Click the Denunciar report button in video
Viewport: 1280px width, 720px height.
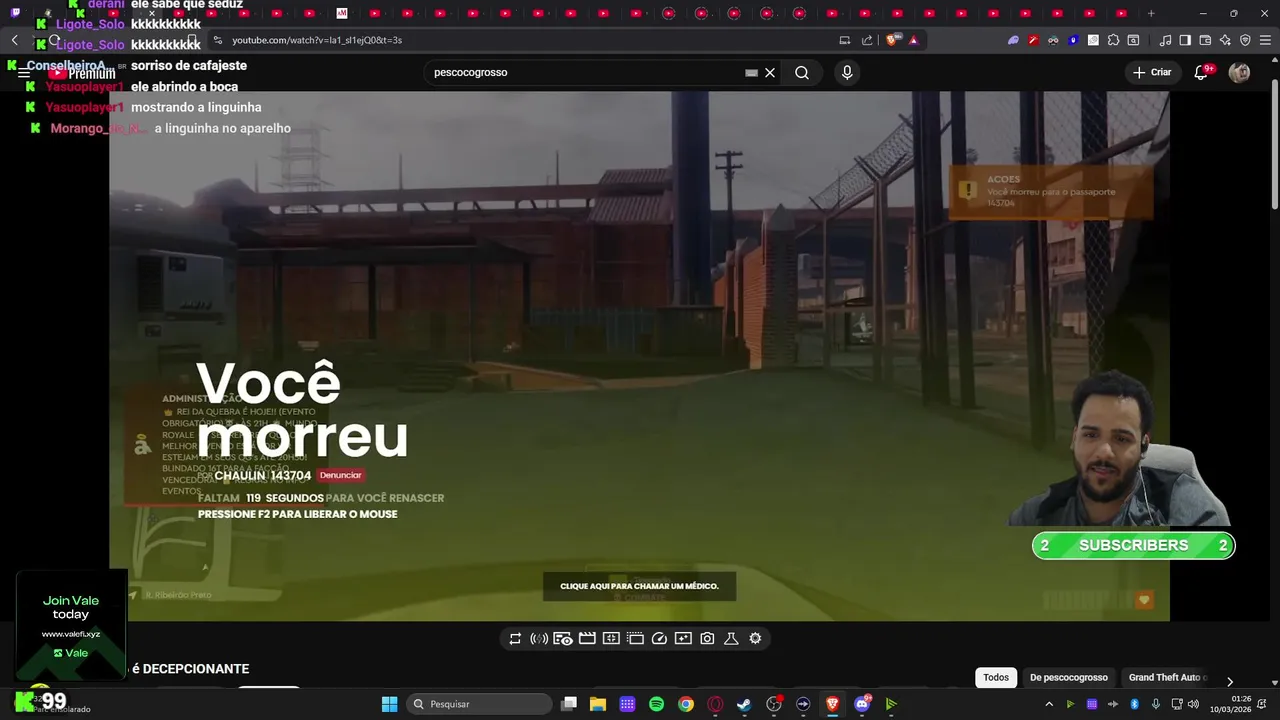[x=341, y=475]
